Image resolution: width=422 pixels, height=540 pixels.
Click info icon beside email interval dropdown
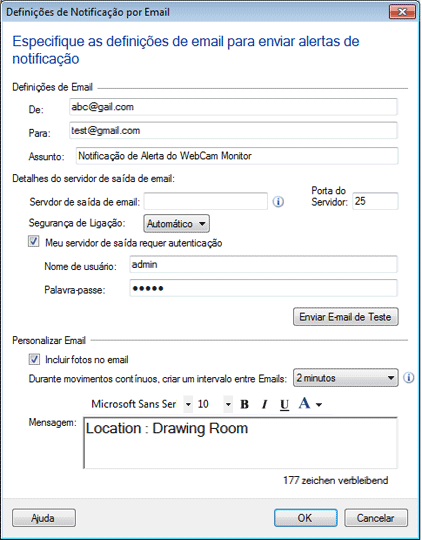409,378
